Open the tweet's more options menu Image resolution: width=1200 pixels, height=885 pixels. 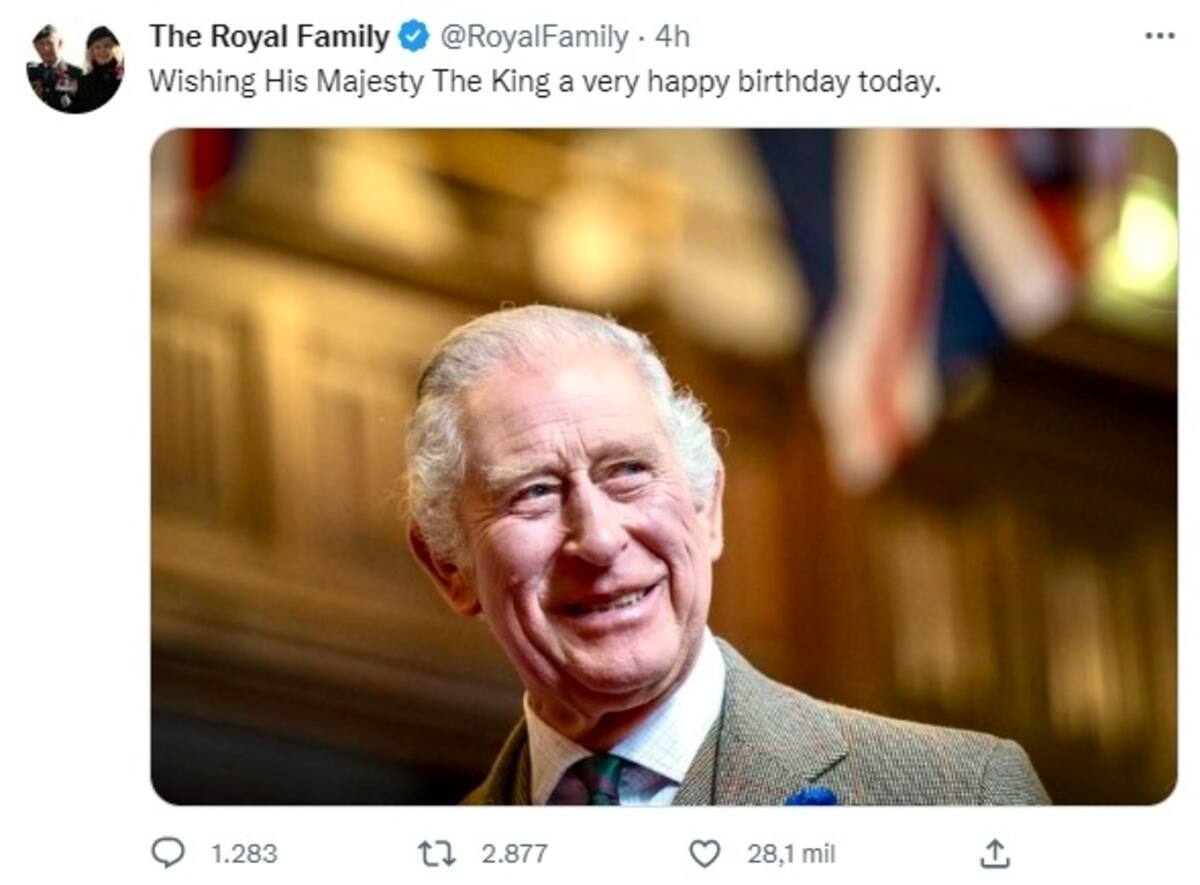[x=1159, y=36]
